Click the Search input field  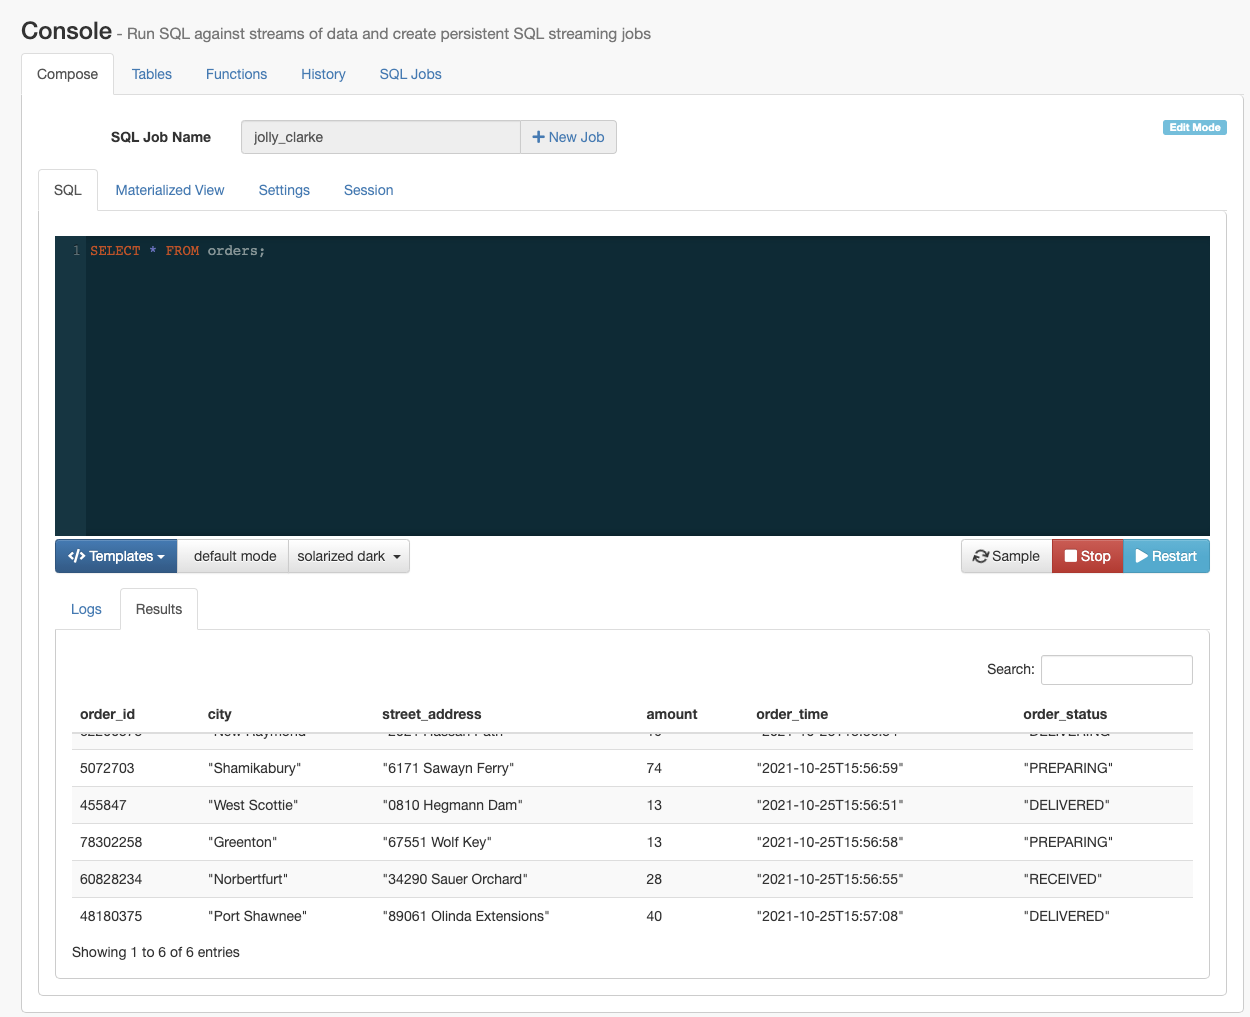tap(1116, 670)
